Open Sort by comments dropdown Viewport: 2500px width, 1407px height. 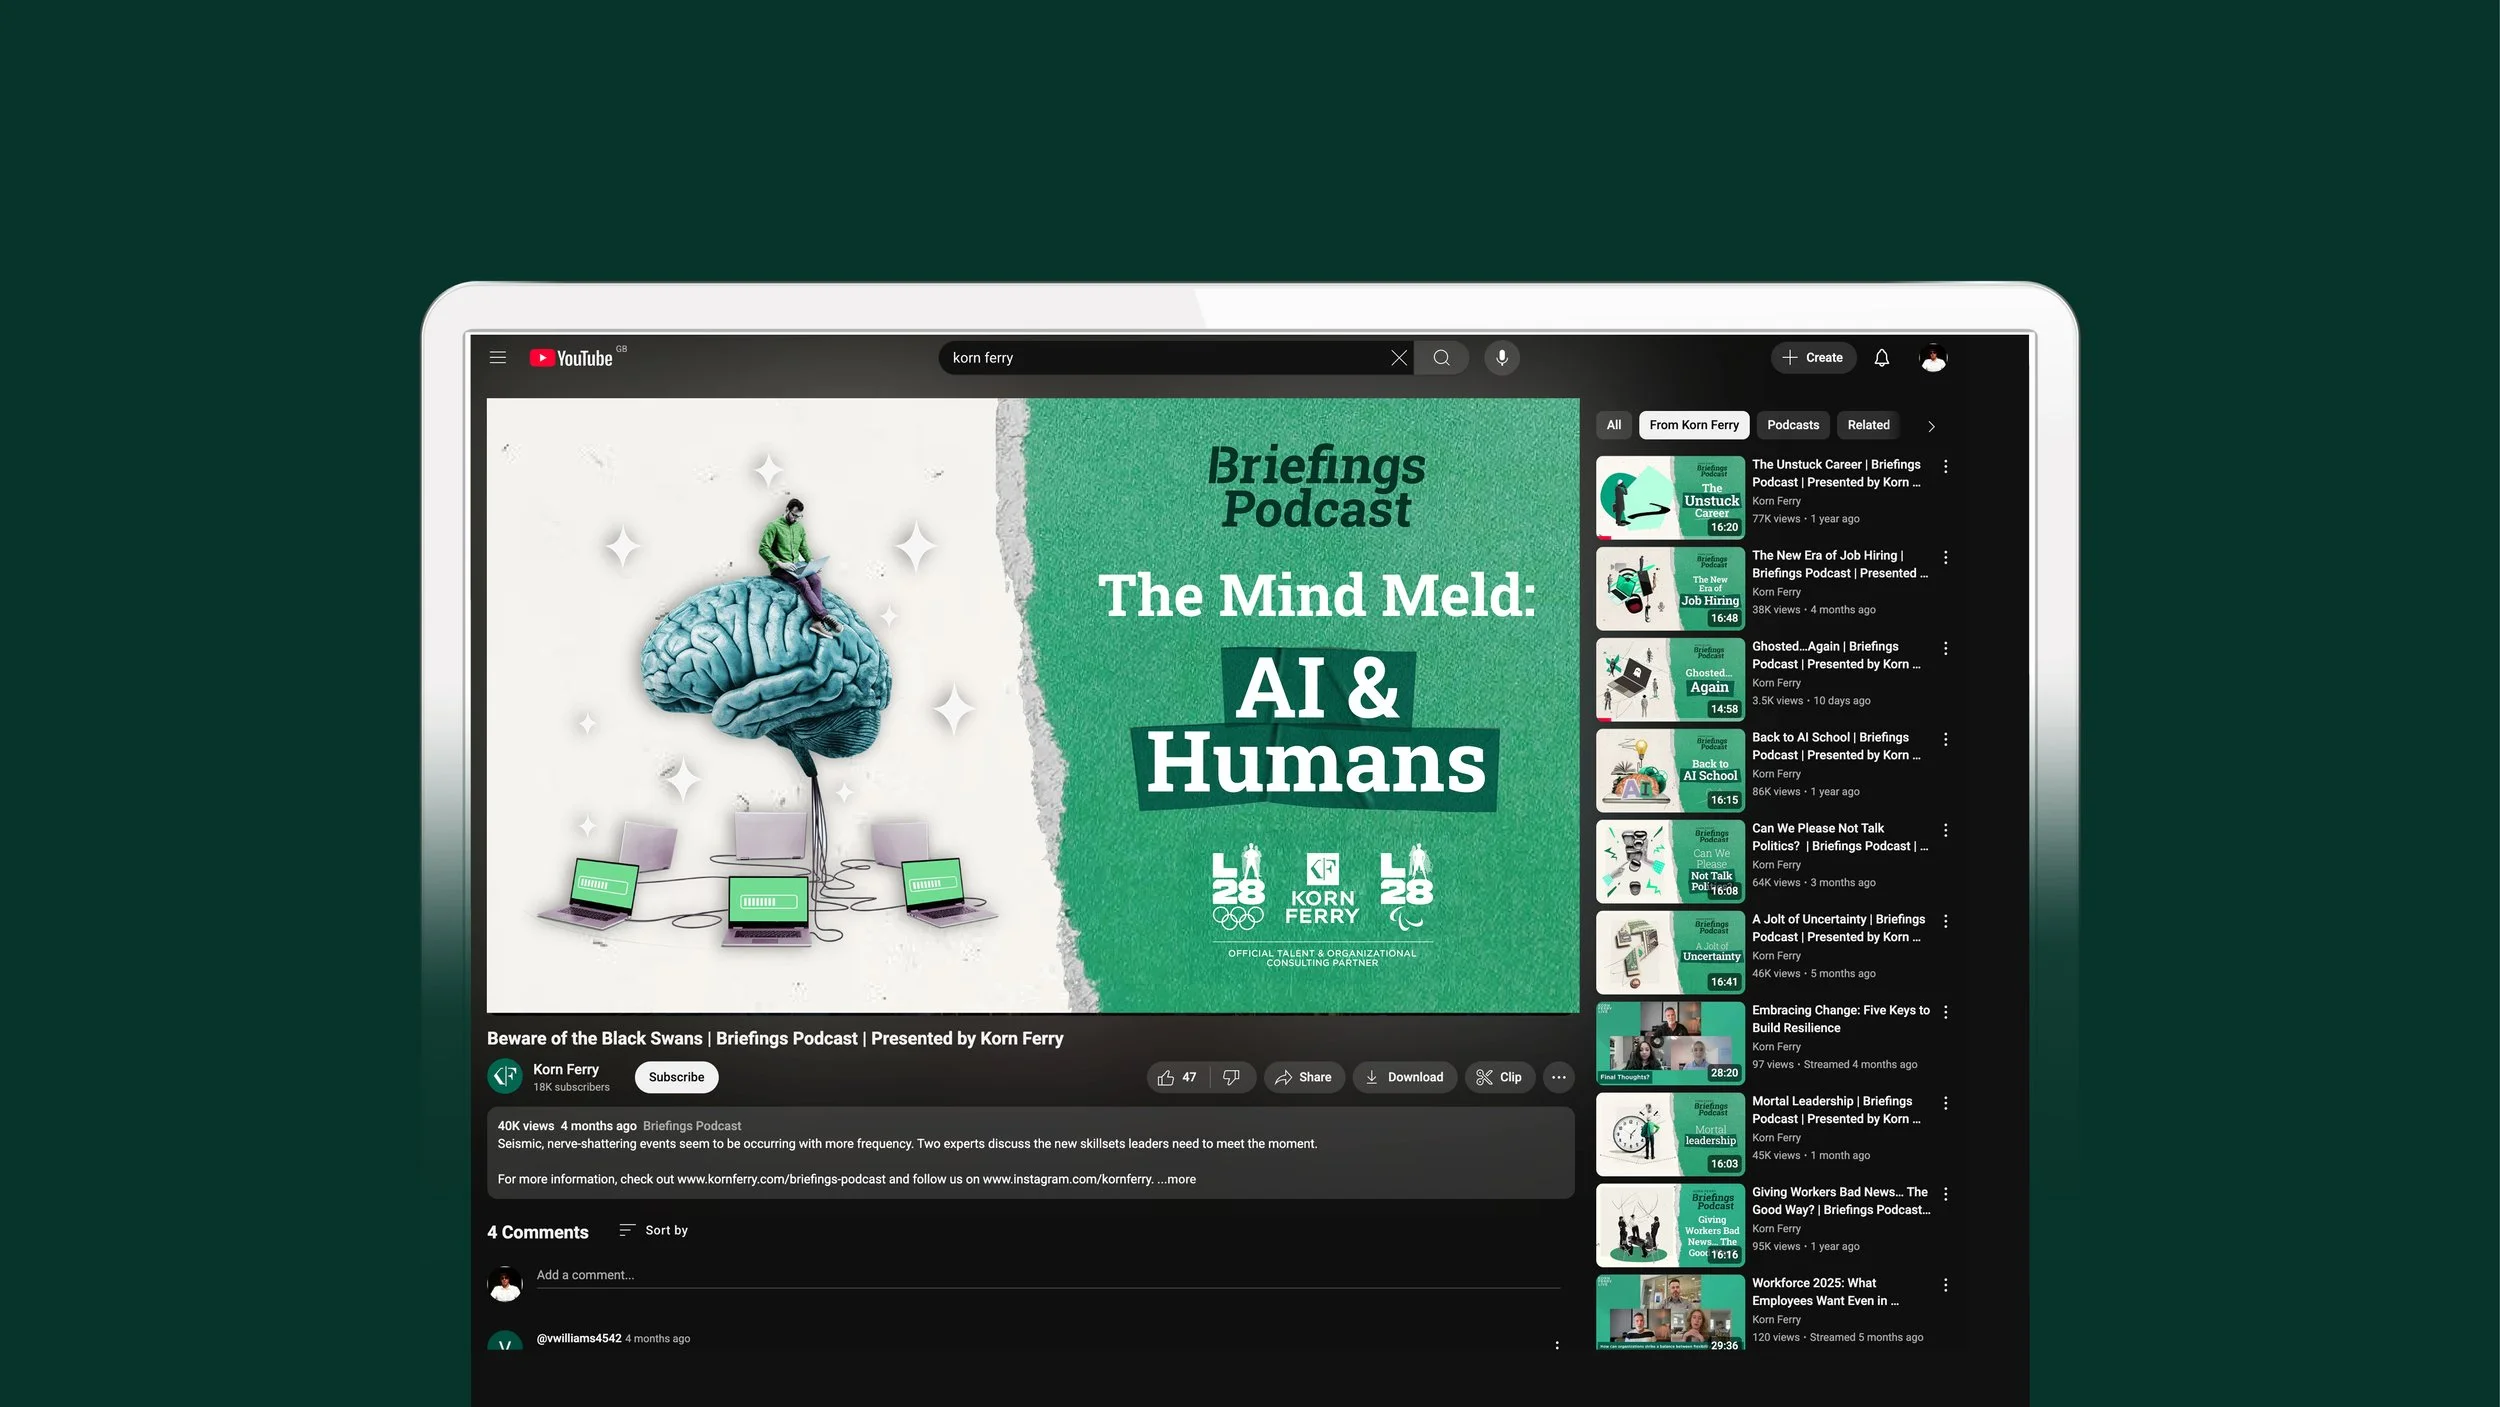[654, 1230]
